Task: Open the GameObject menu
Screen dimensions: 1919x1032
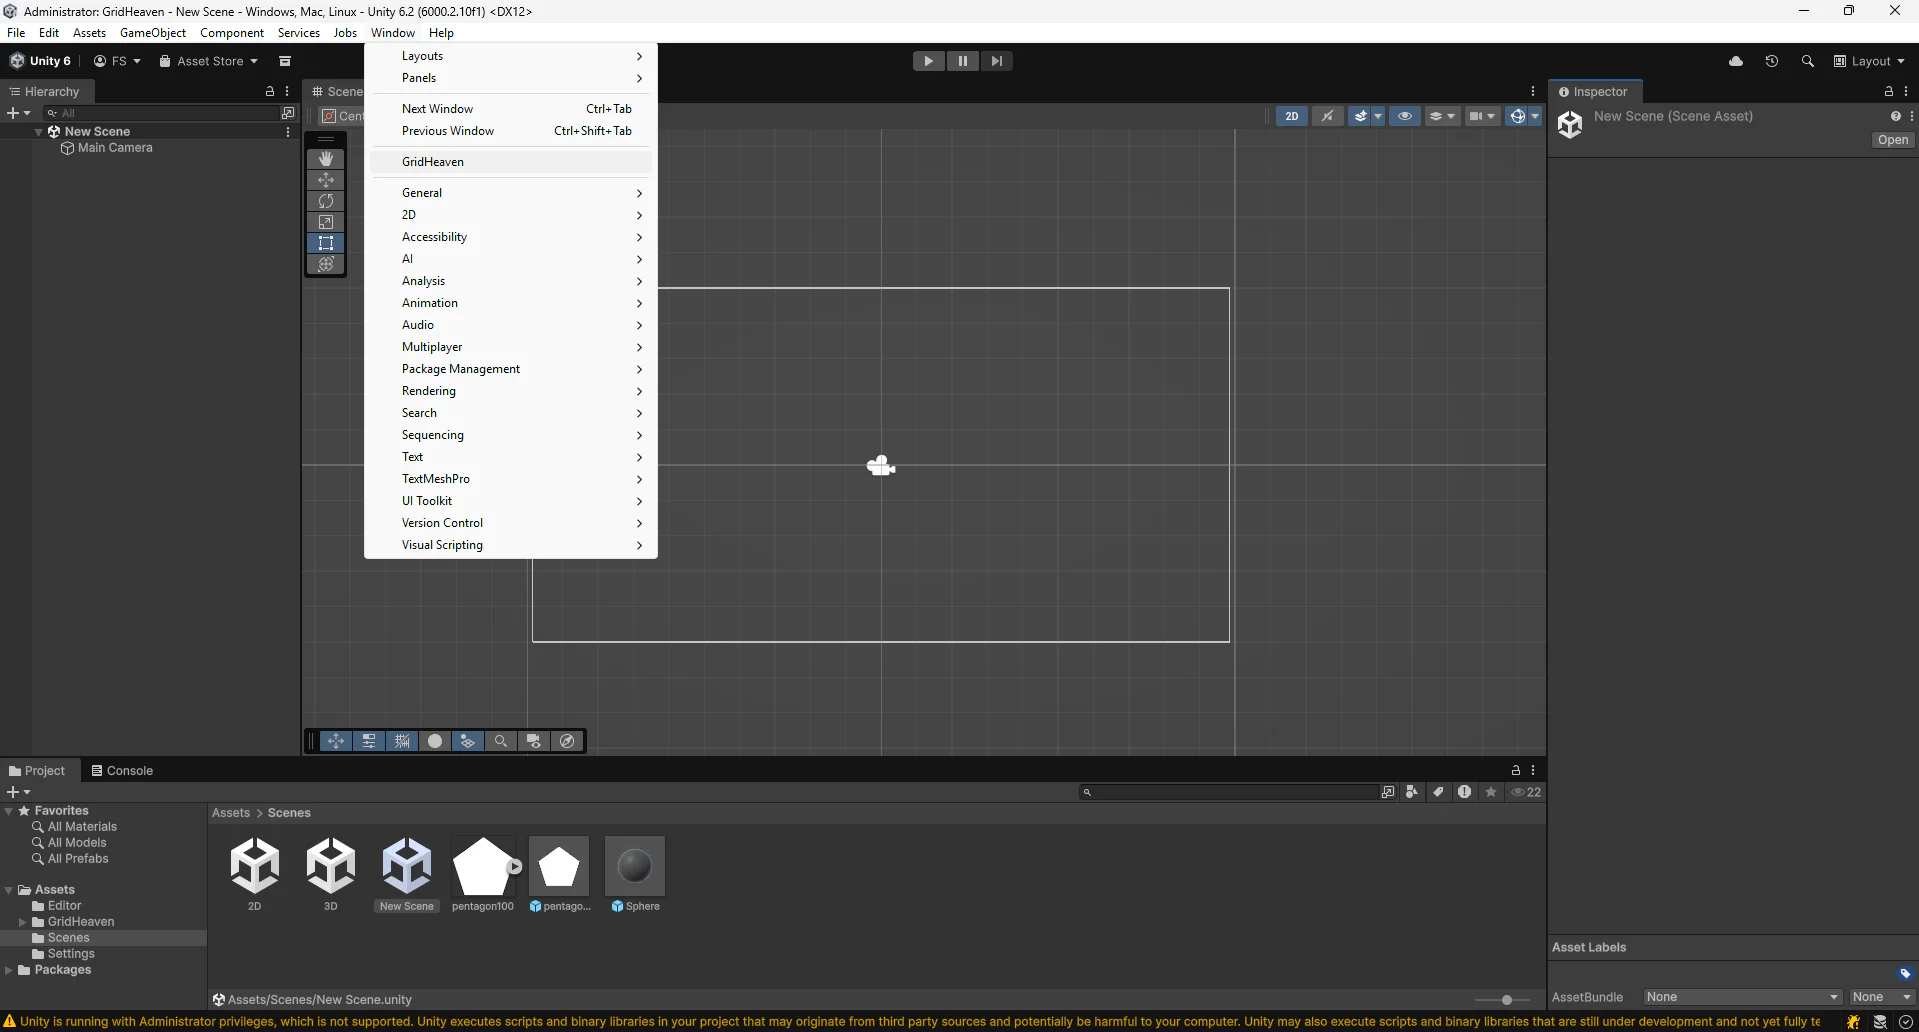Action: click(x=153, y=33)
